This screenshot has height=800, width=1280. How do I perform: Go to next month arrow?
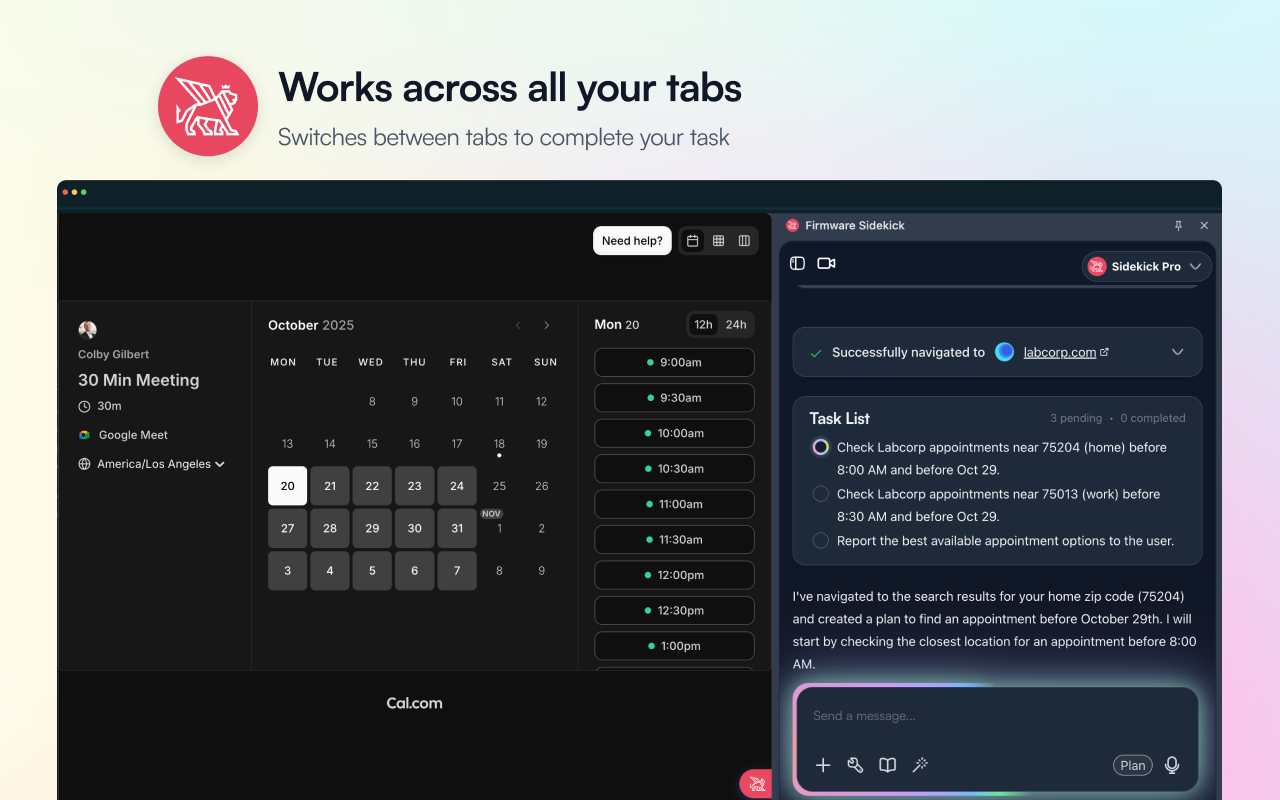[546, 325]
